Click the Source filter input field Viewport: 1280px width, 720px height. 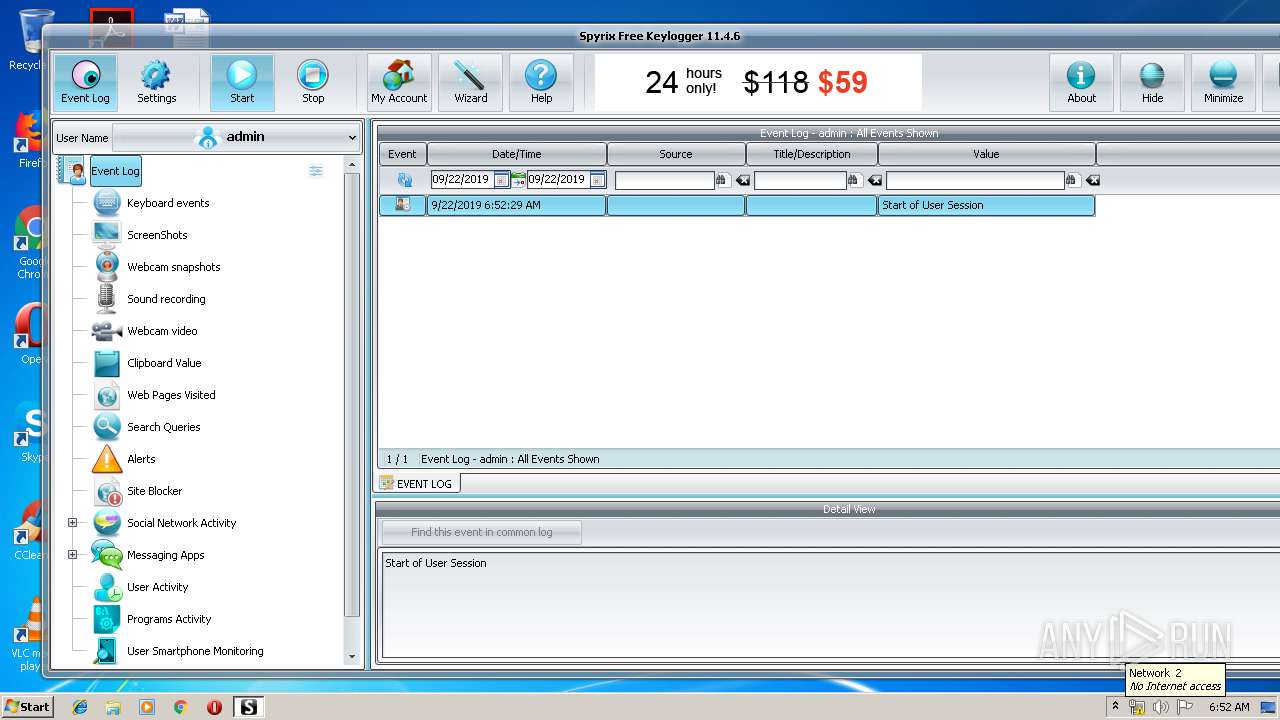pyautogui.click(x=664, y=180)
